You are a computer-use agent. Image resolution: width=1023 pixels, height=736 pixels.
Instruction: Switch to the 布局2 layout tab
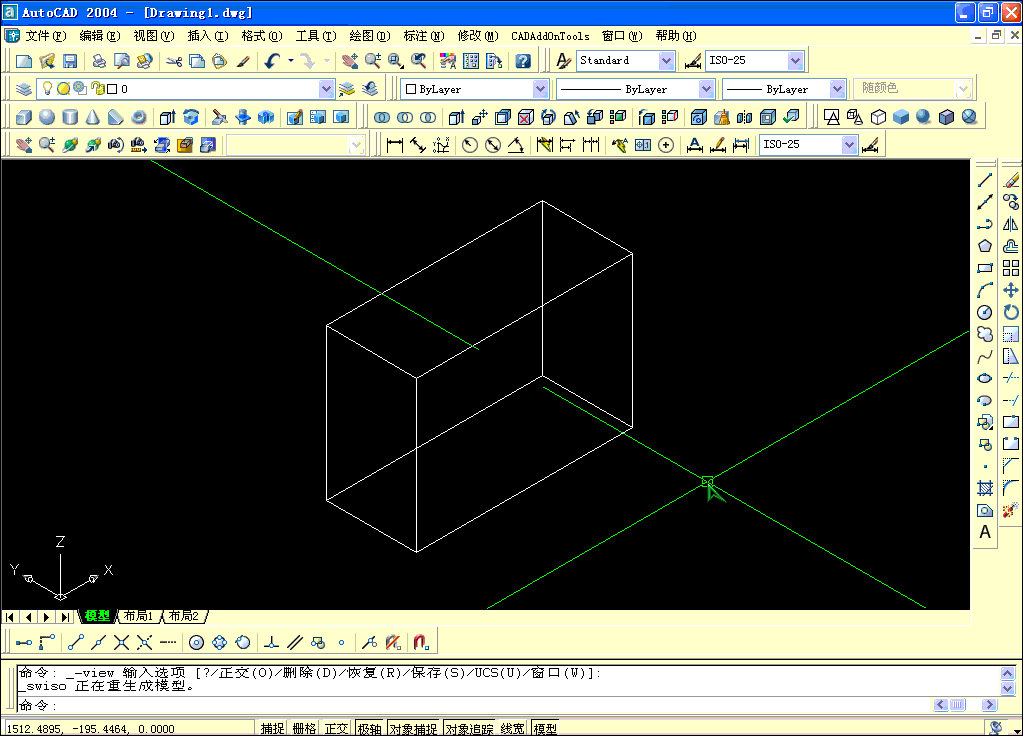[x=184, y=616]
